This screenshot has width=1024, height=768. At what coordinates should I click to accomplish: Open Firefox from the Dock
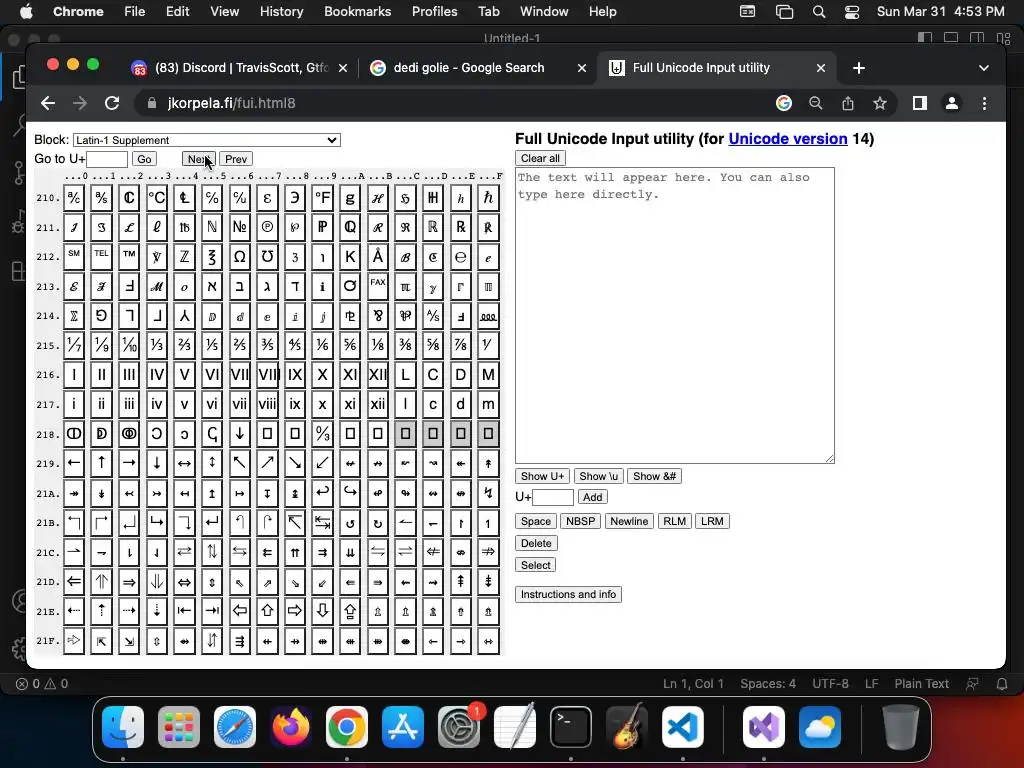point(291,727)
